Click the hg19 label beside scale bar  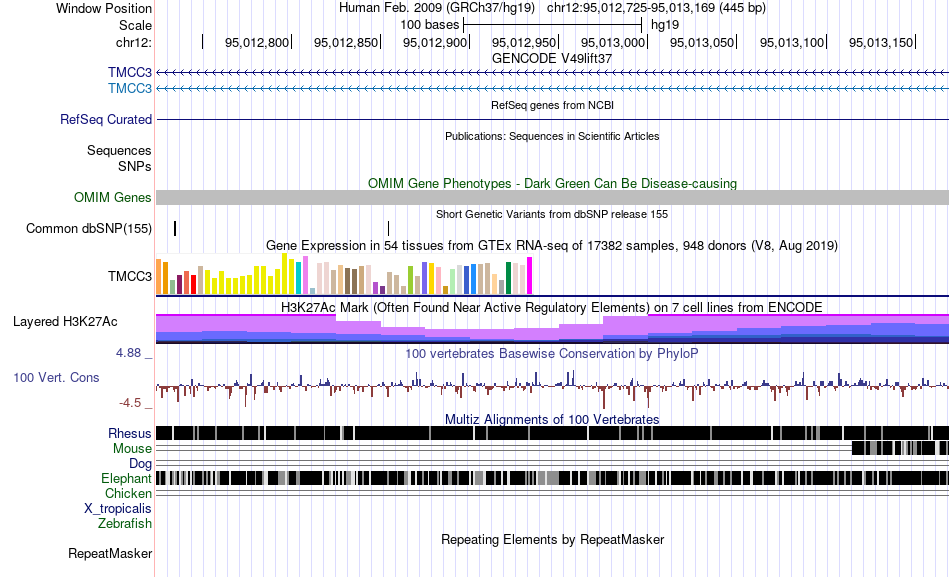coord(665,25)
